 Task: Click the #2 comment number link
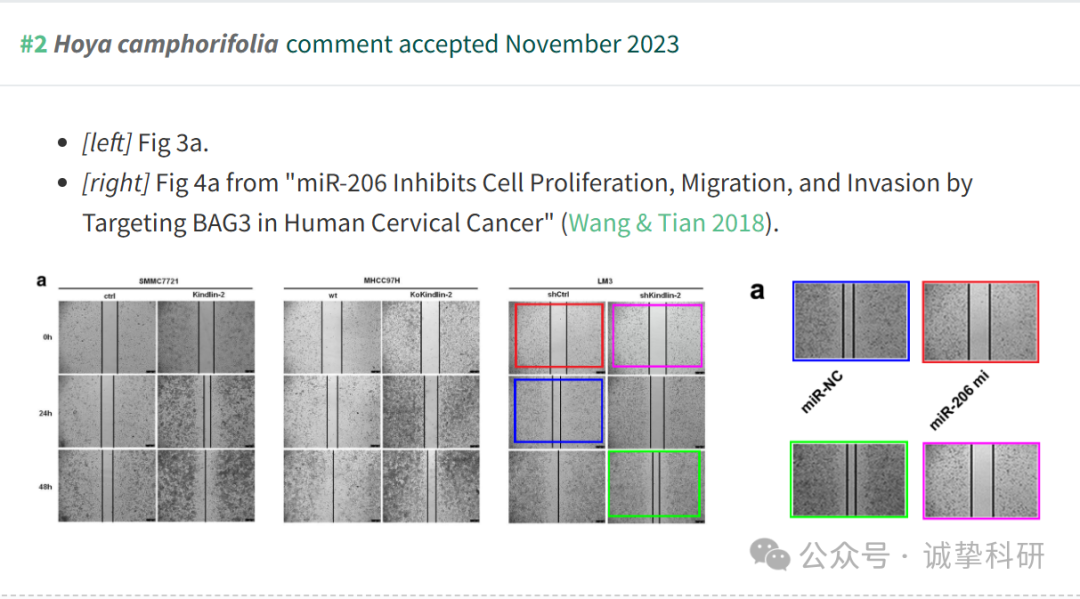click(34, 44)
